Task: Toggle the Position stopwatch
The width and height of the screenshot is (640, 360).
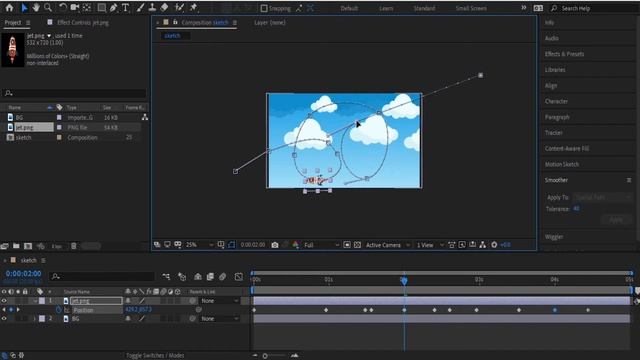Action: click(58, 310)
